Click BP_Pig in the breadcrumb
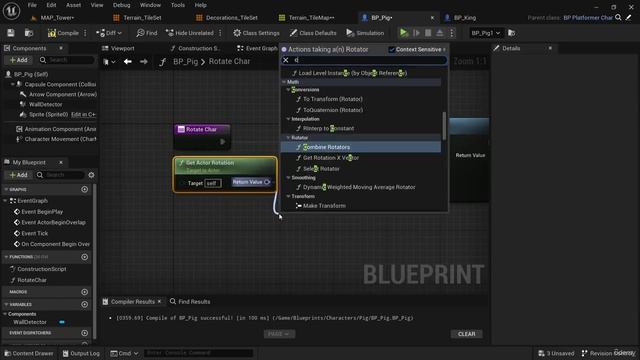Viewport: 640px width, 360px height. (x=185, y=62)
